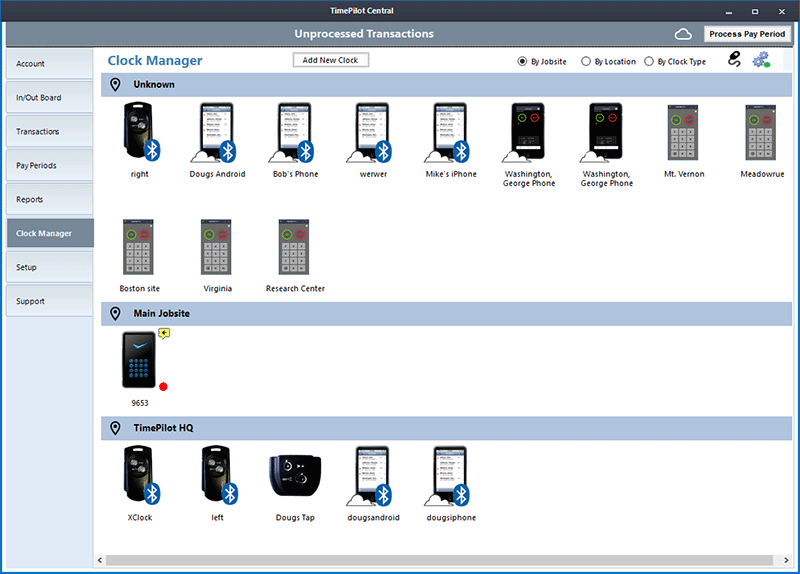Click the USB link icon beside gear
Viewport: 800px width, 574px height.
pos(734,60)
